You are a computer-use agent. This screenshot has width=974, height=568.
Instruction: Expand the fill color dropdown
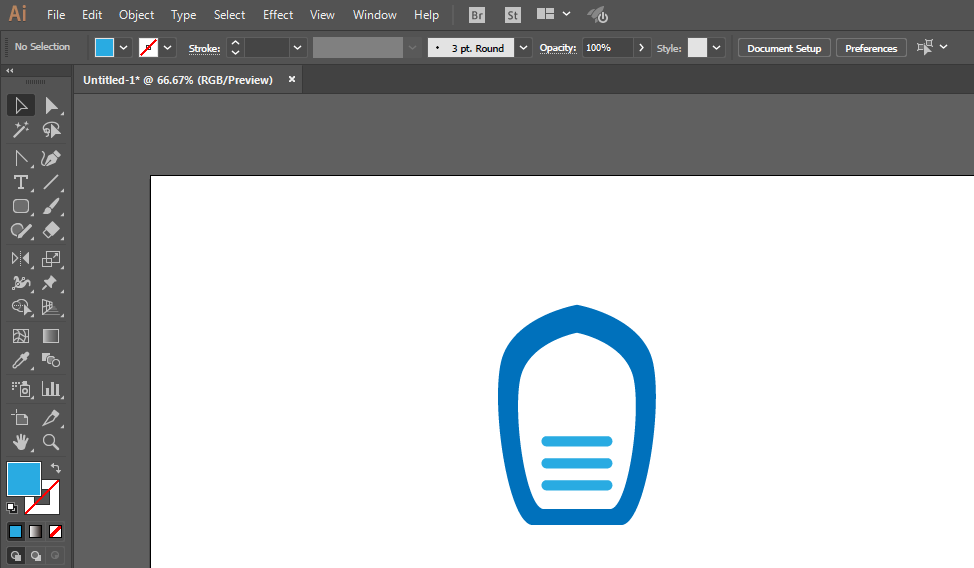(124, 48)
